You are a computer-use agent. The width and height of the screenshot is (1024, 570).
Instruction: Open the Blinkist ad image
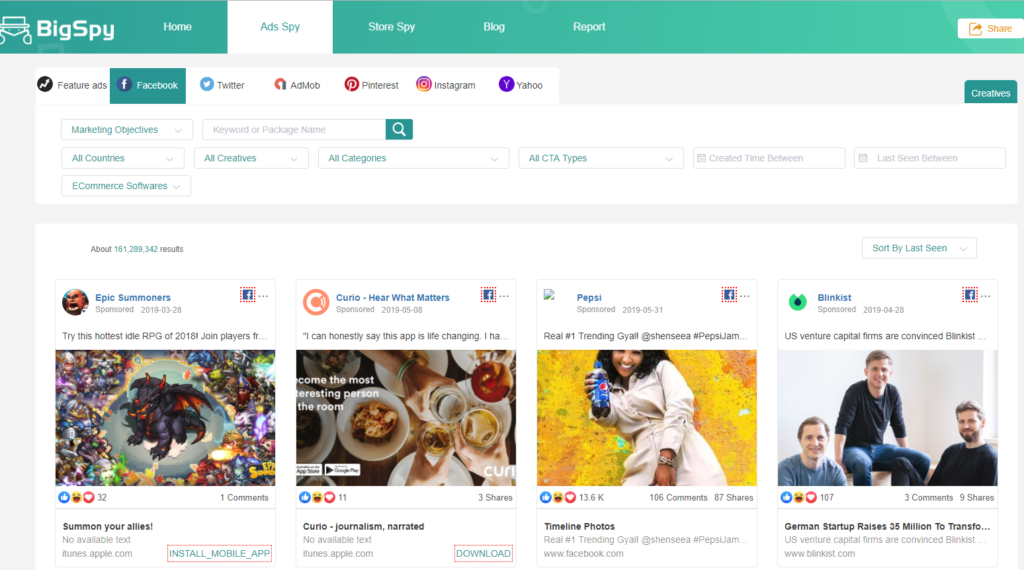click(x=888, y=418)
